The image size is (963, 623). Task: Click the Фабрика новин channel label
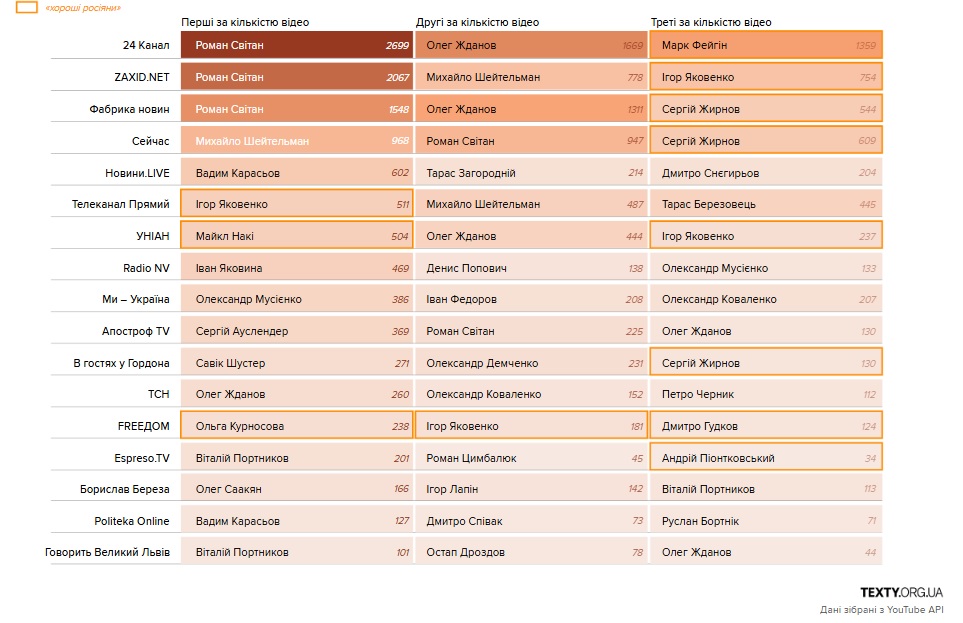click(x=130, y=109)
